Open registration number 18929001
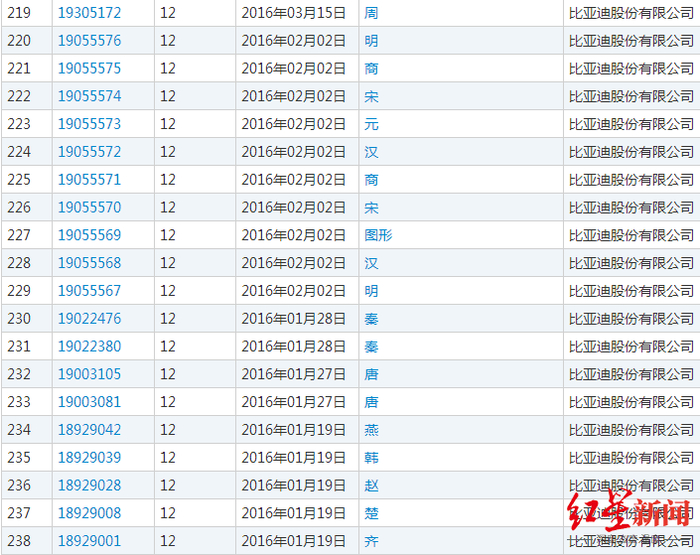 89,541
